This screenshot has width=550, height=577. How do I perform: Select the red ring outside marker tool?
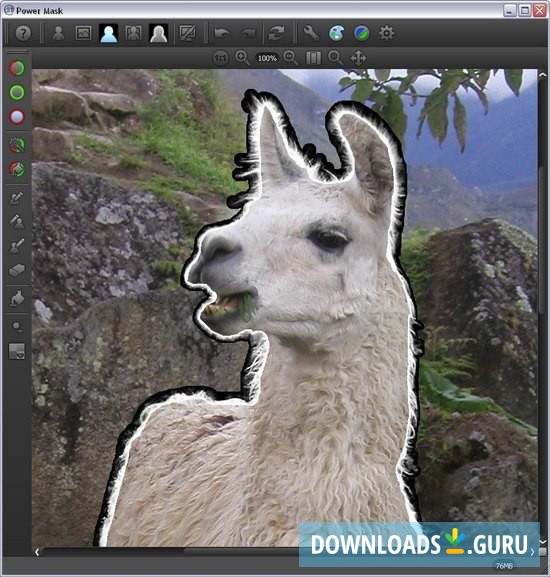click(17, 117)
